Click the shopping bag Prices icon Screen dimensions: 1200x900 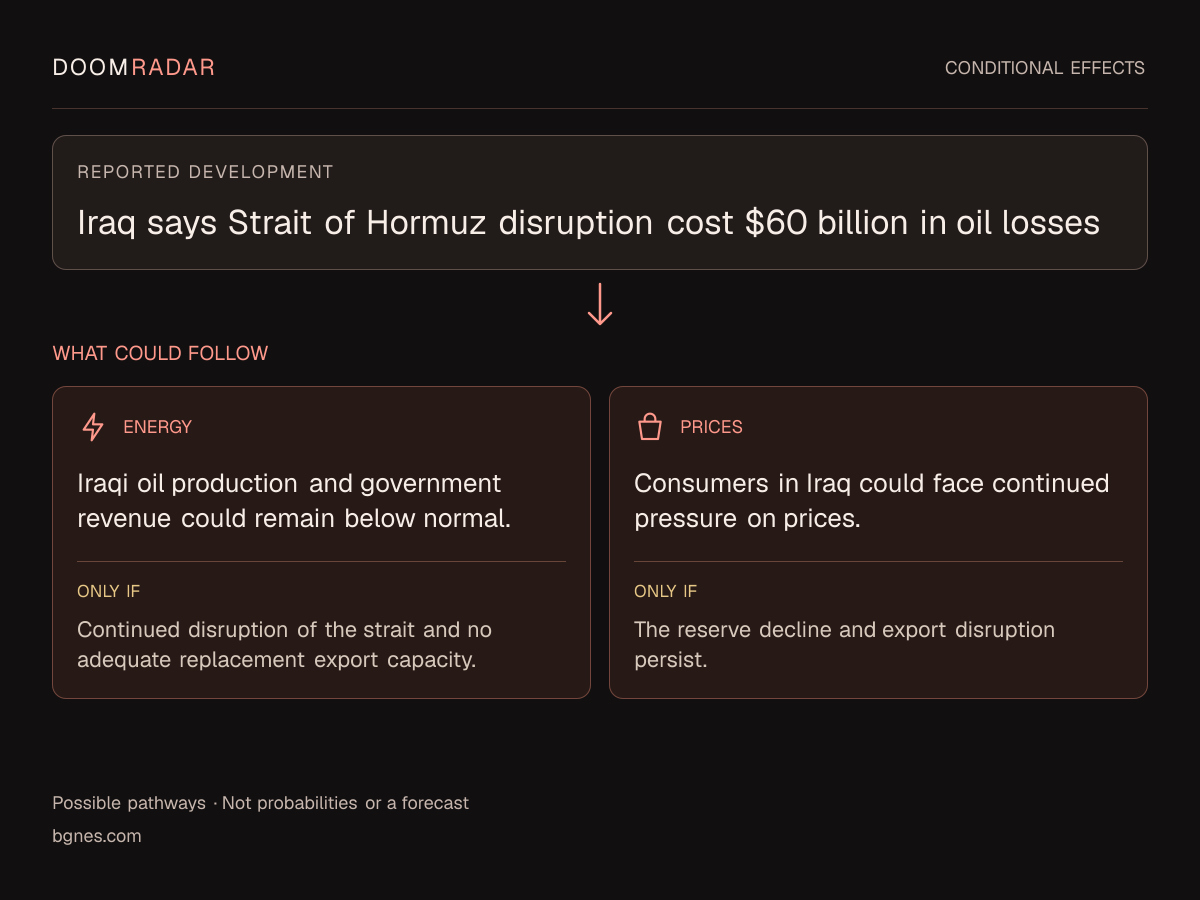point(650,427)
